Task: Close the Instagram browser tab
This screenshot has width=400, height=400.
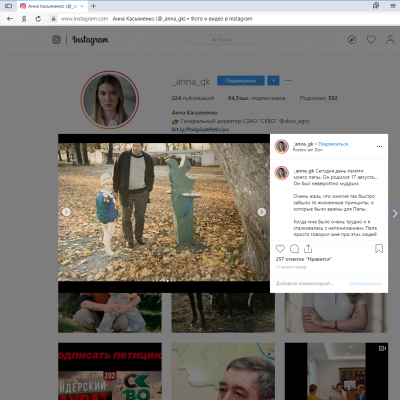Action: coord(82,6)
